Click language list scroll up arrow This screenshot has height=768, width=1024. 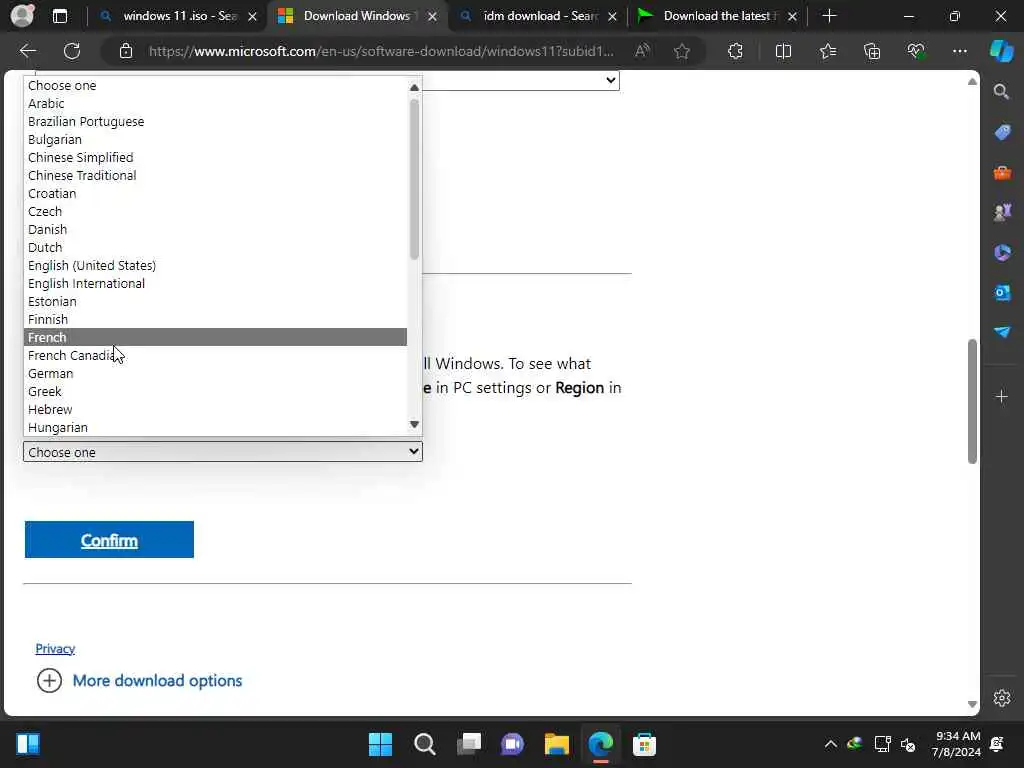point(414,87)
